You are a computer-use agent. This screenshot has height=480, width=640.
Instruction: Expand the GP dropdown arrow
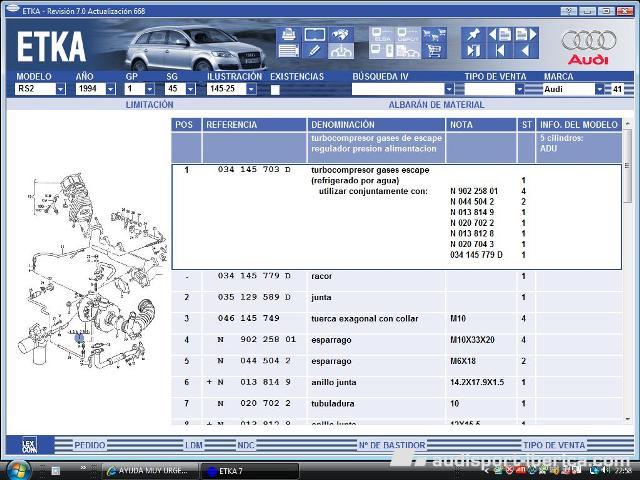click(150, 89)
